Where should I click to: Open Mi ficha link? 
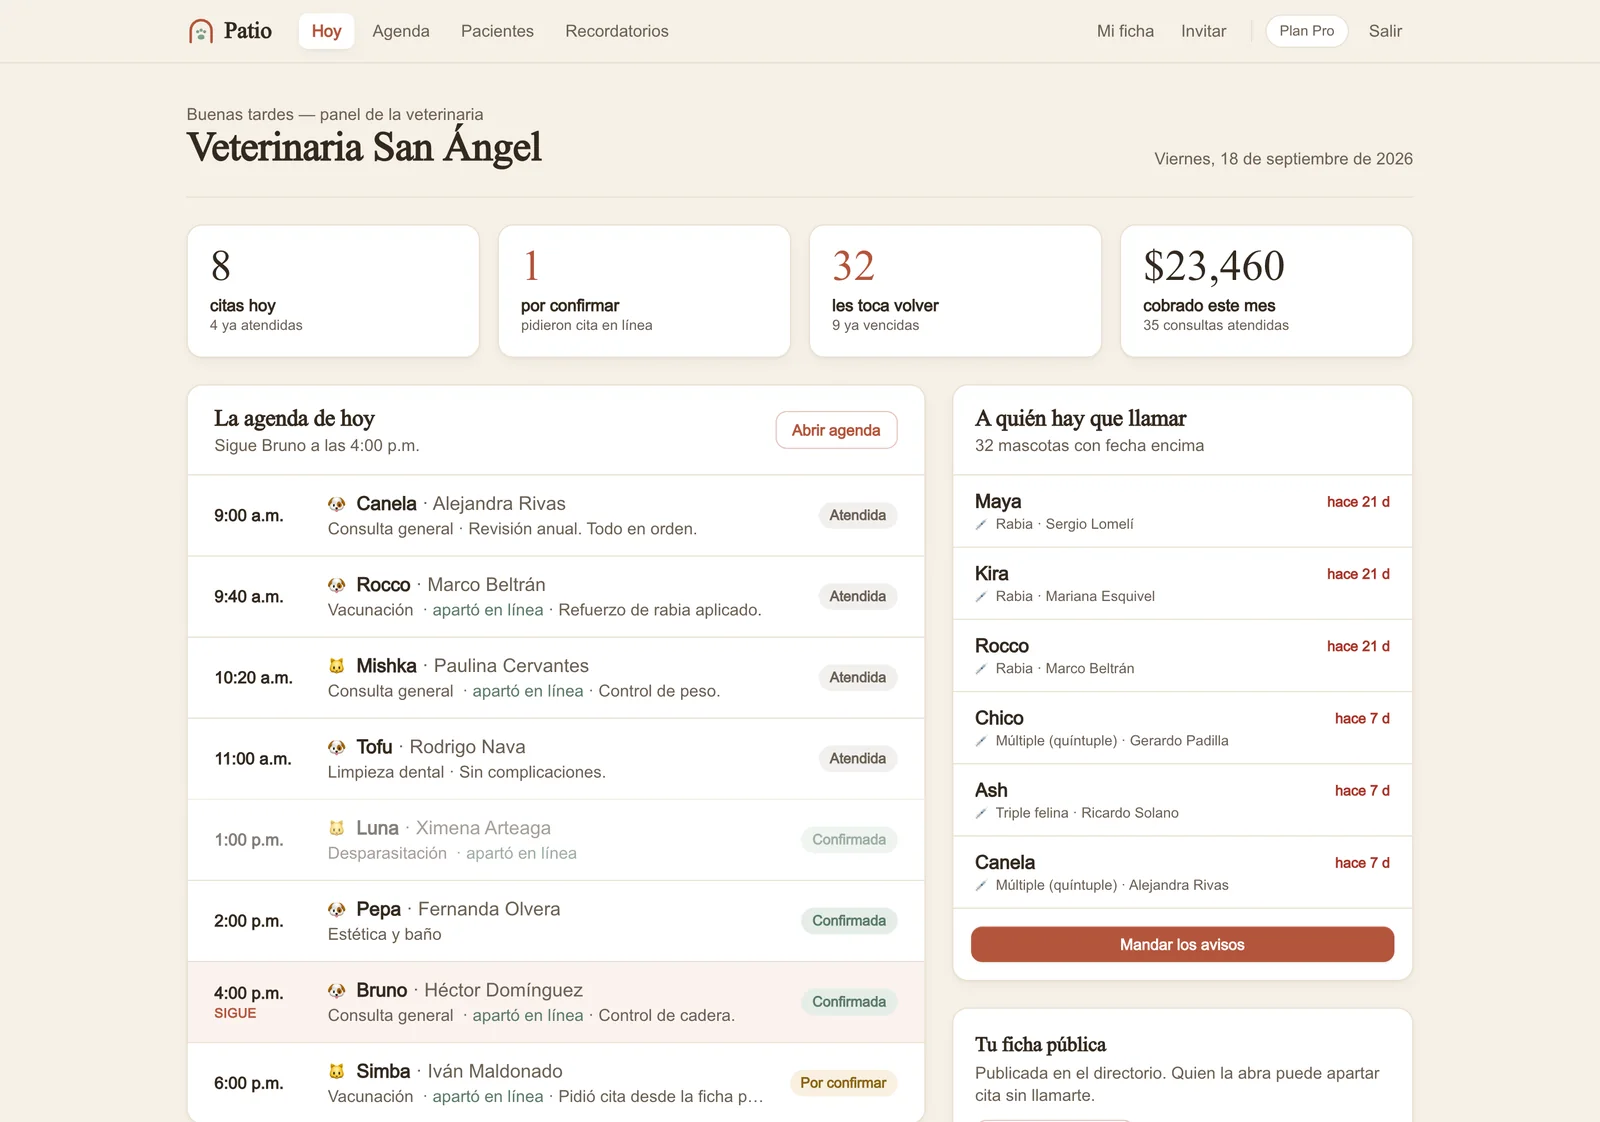tap(1125, 31)
